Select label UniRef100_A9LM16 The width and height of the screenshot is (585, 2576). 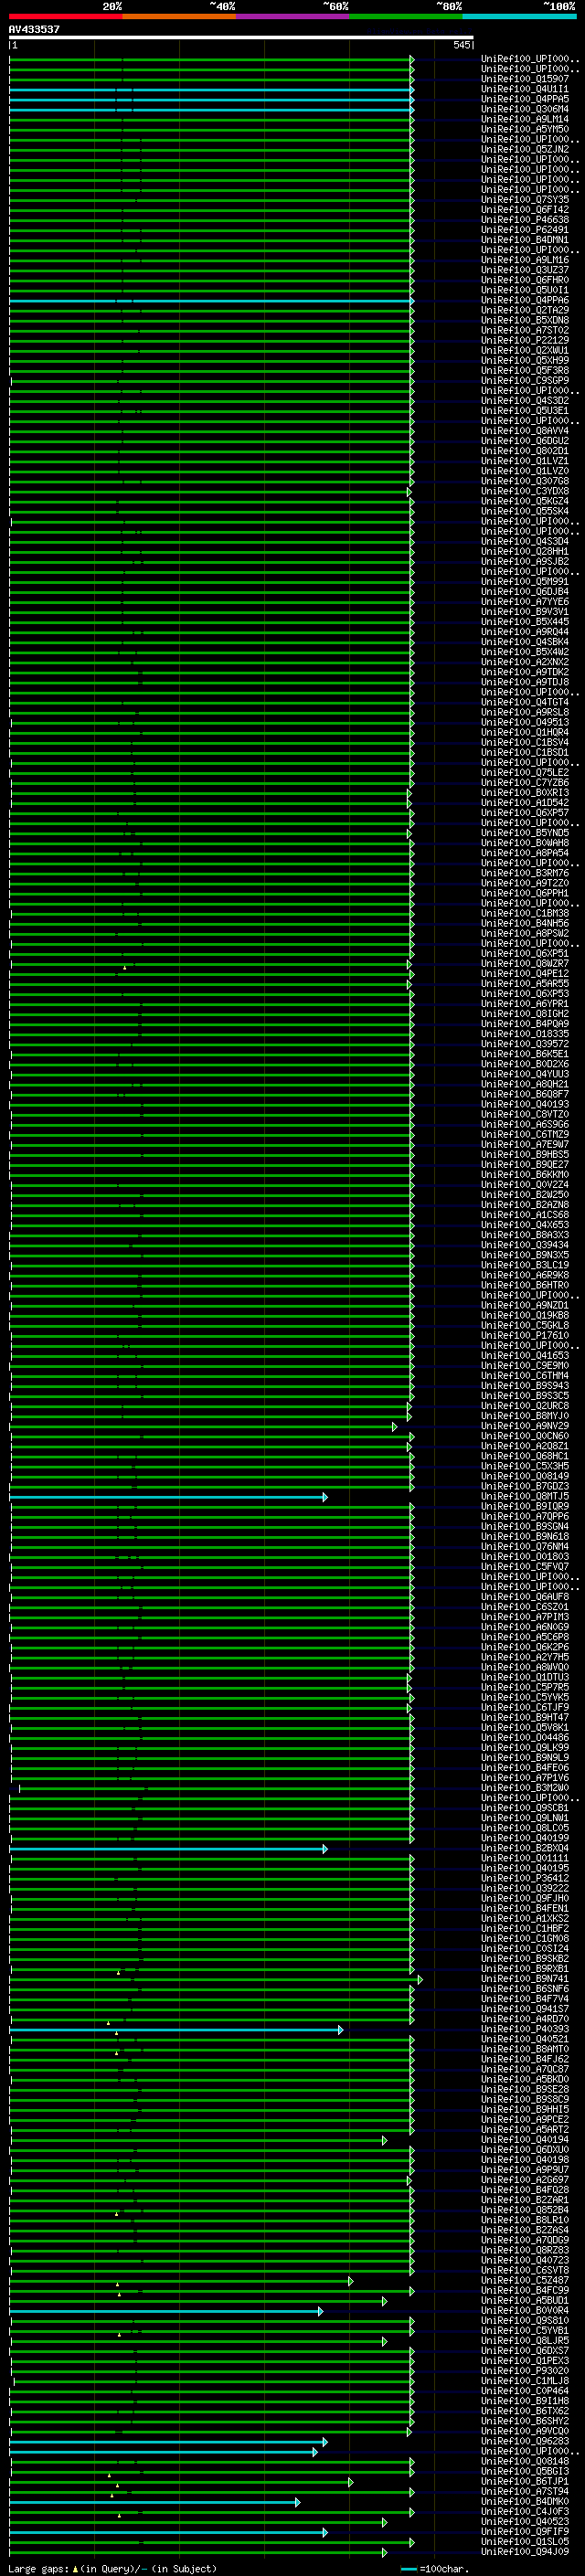(x=525, y=260)
